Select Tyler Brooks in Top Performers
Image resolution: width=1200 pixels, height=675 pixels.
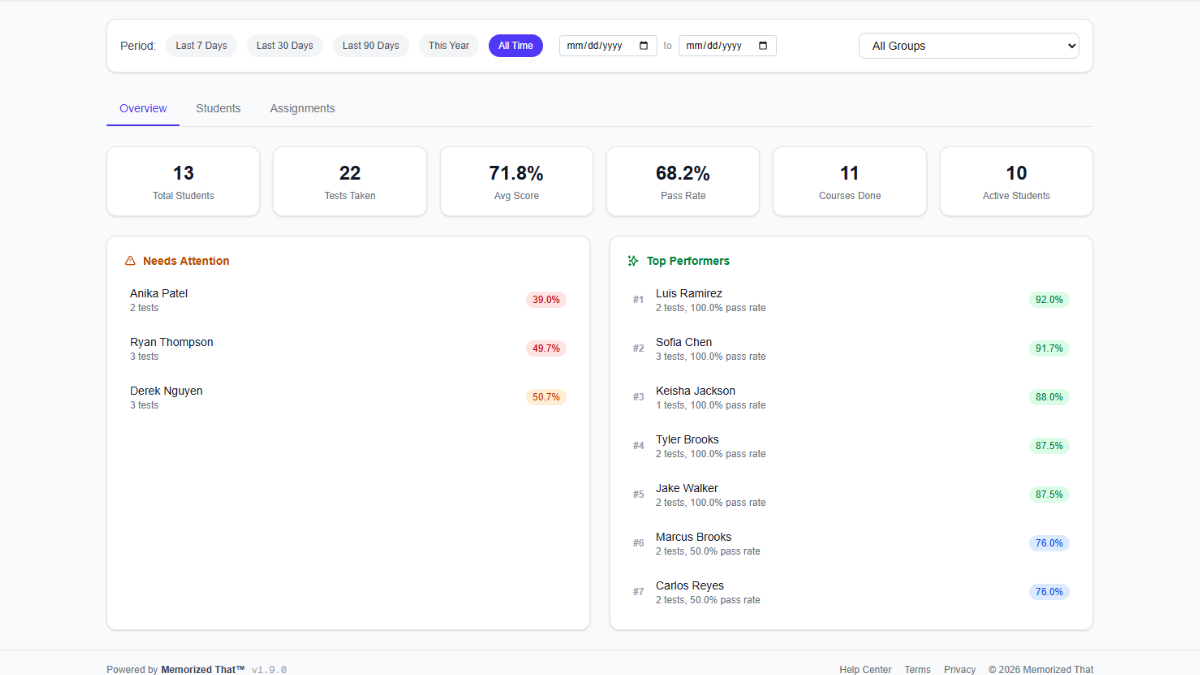[851, 446]
